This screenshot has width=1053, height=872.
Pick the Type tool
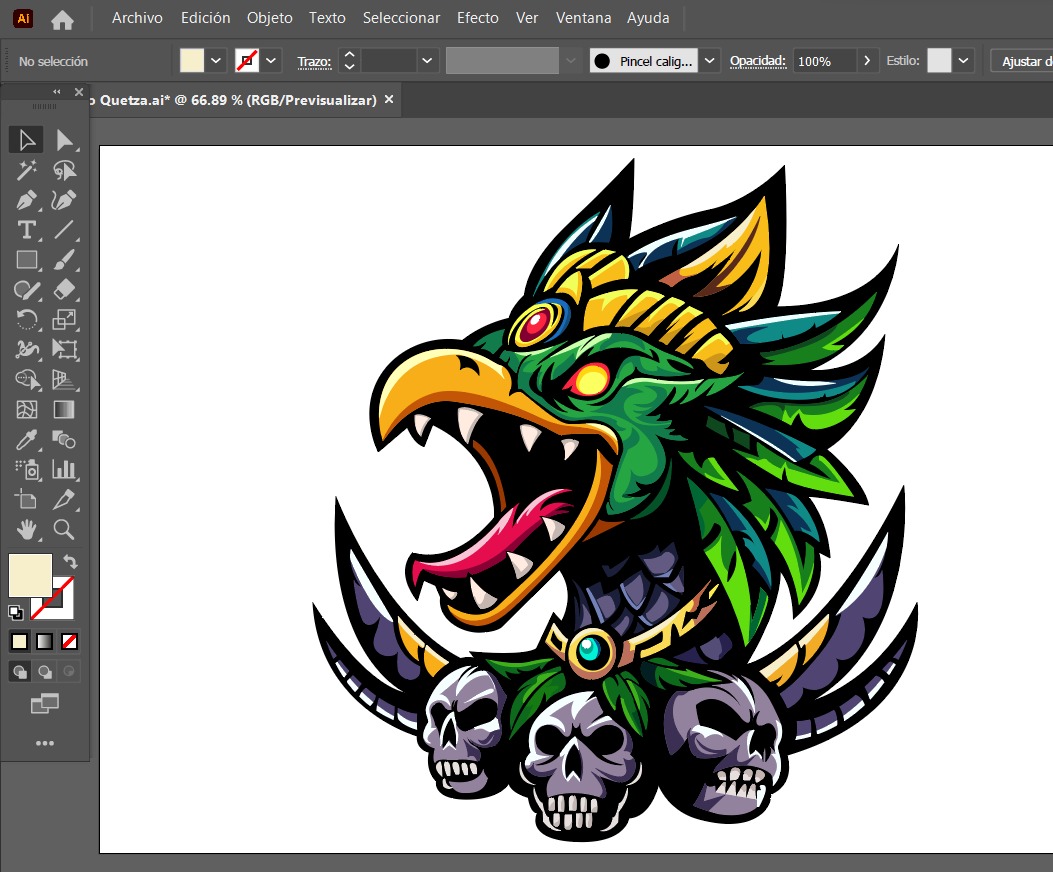click(x=26, y=230)
